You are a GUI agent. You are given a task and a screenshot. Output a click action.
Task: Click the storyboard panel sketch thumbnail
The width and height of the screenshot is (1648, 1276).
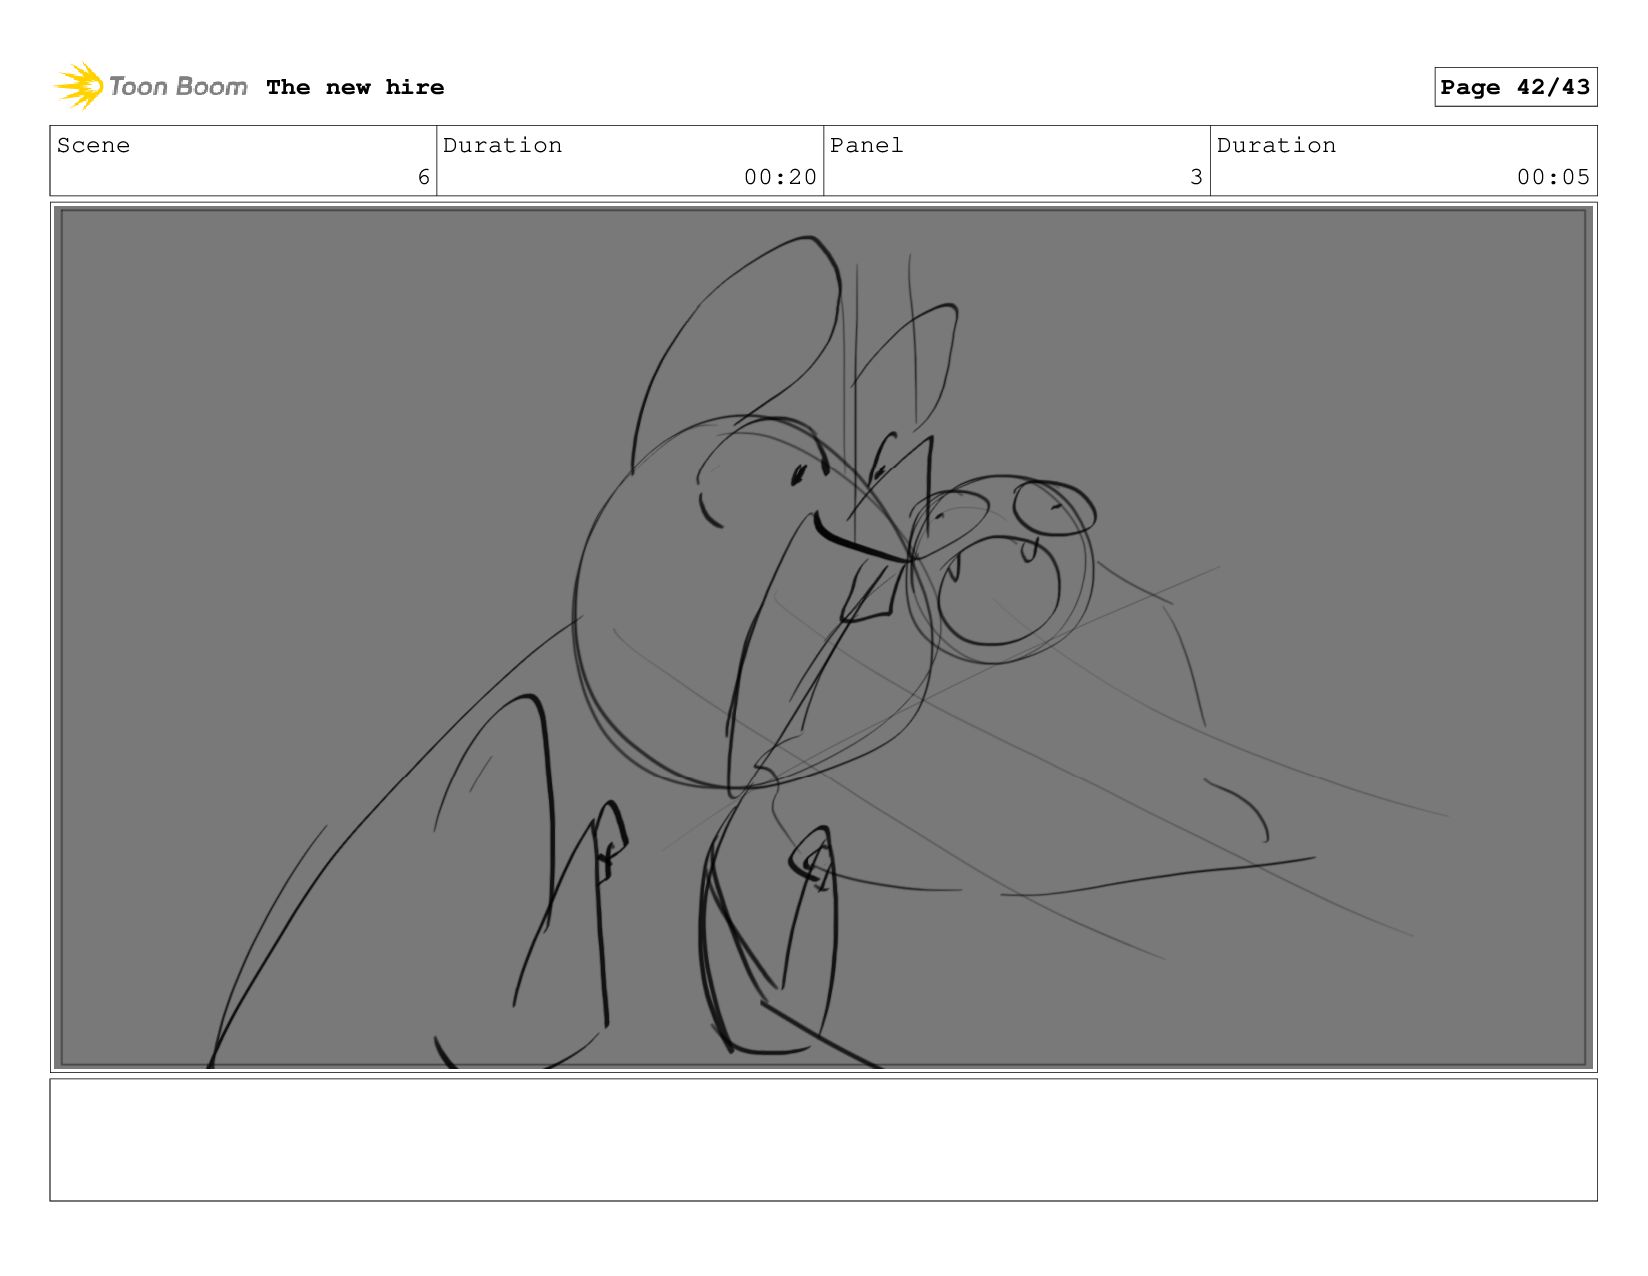(x=823, y=637)
